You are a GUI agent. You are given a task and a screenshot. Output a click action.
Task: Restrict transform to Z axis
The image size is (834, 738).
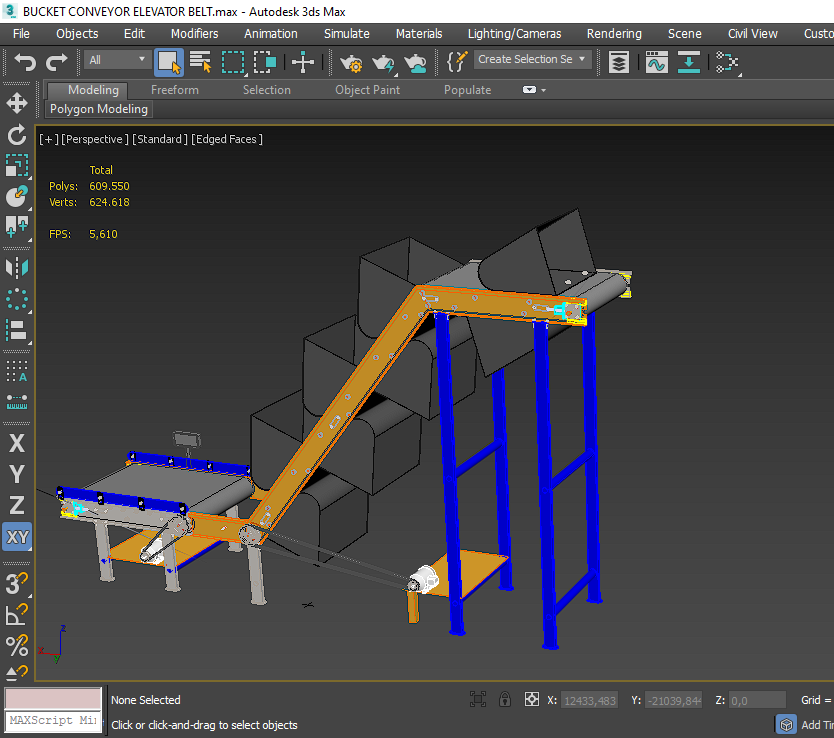[x=16, y=505]
